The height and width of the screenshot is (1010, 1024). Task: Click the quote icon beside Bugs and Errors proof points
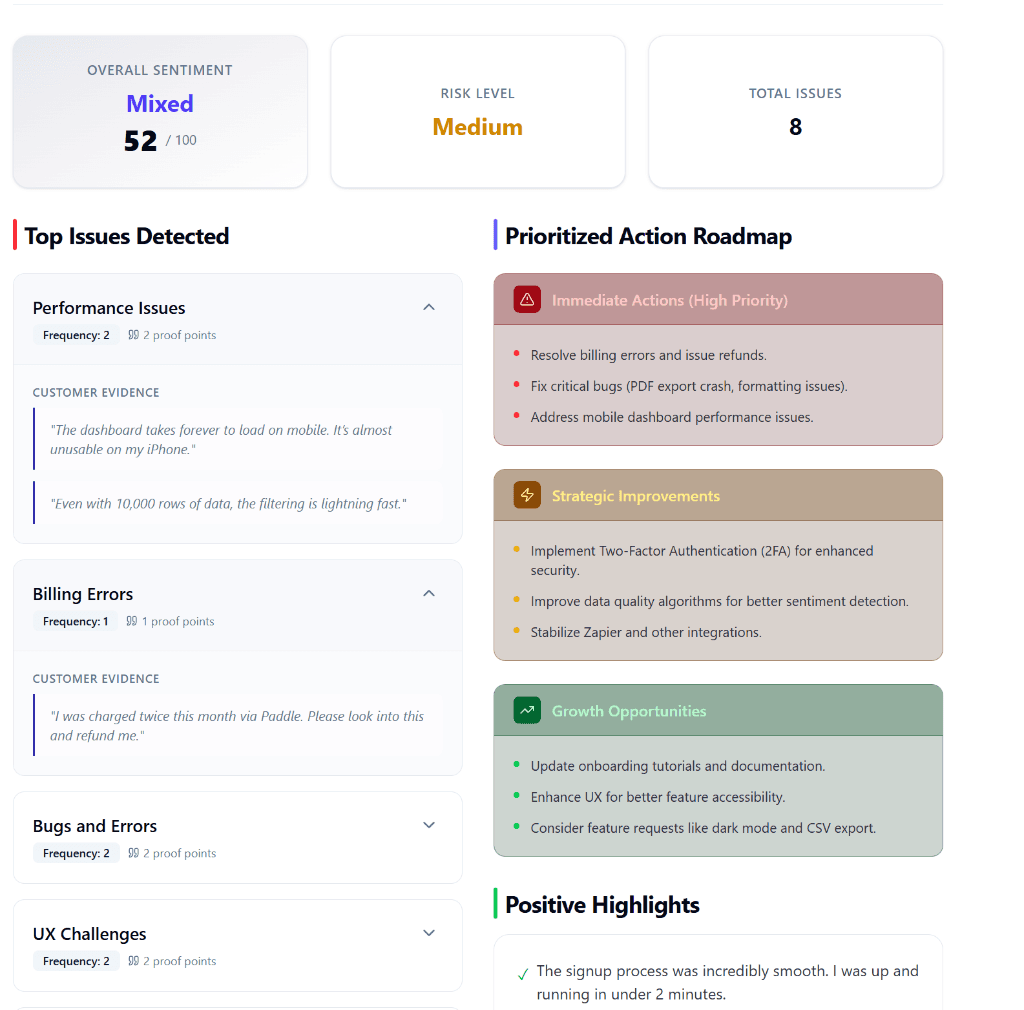[x=131, y=853]
